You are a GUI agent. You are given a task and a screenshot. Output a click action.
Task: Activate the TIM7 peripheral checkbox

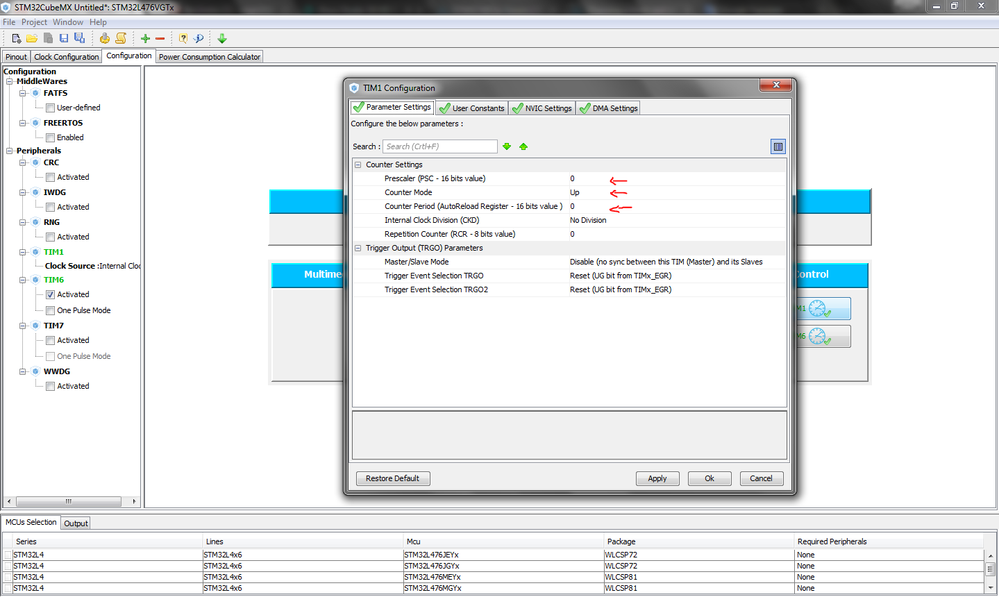[50, 340]
